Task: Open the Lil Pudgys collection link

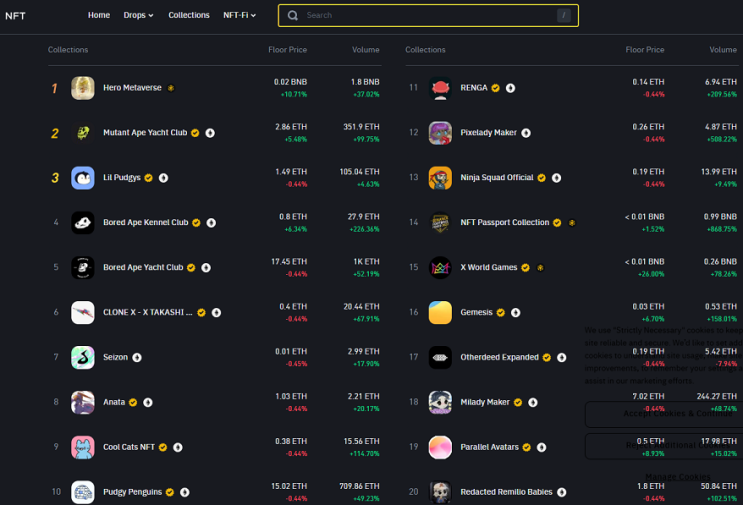Action: pos(122,178)
